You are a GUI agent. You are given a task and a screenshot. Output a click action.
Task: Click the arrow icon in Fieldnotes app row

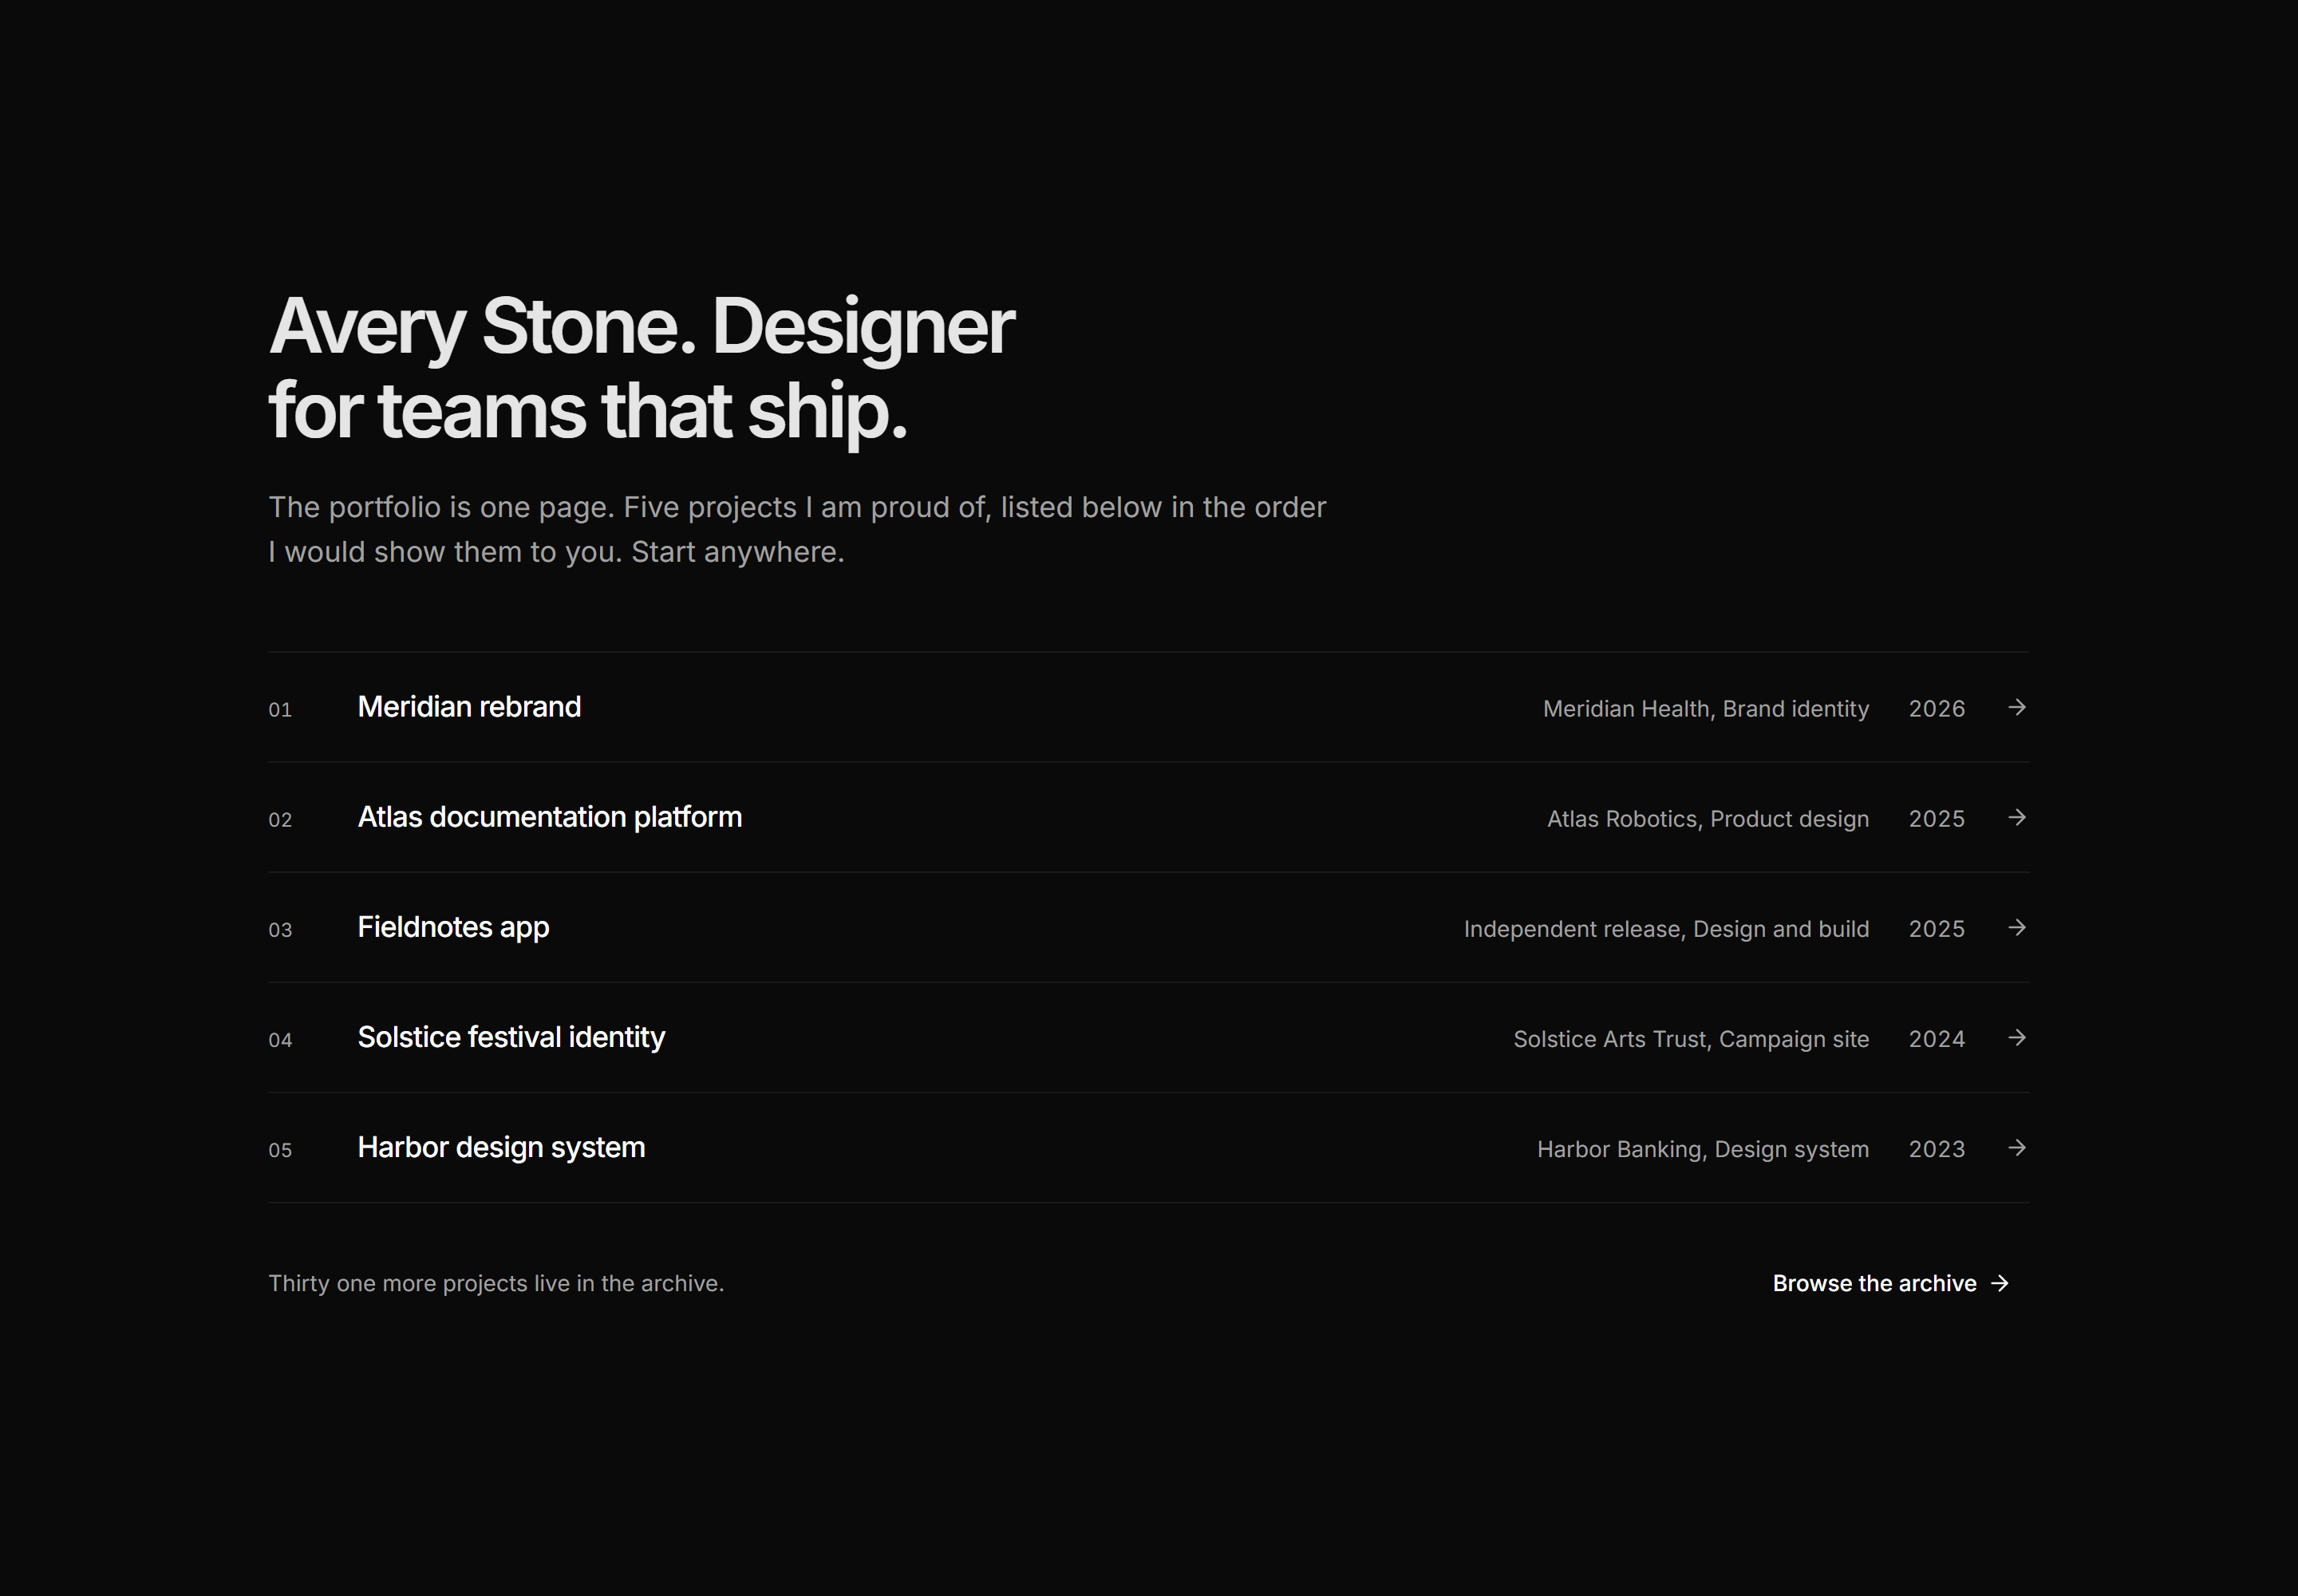[x=2017, y=927]
